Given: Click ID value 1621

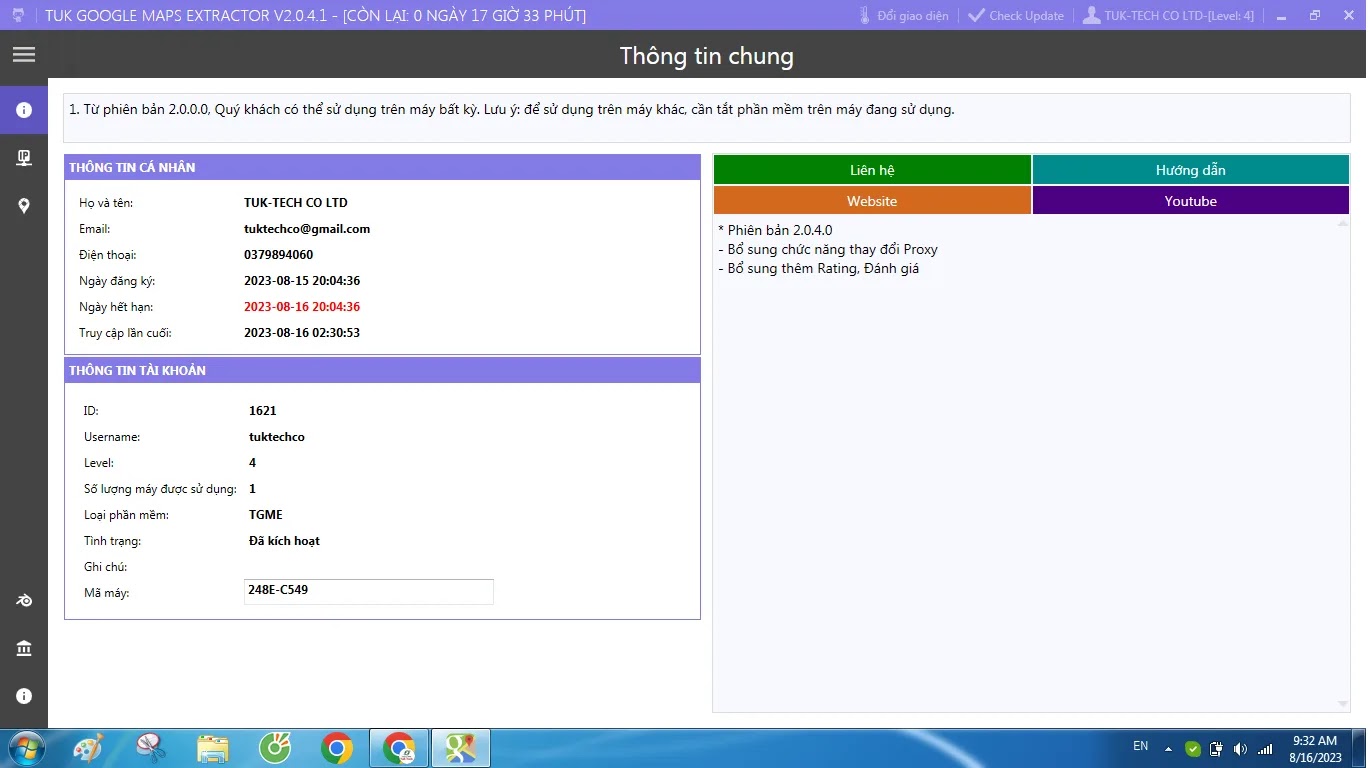Looking at the screenshot, I should click(263, 411).
